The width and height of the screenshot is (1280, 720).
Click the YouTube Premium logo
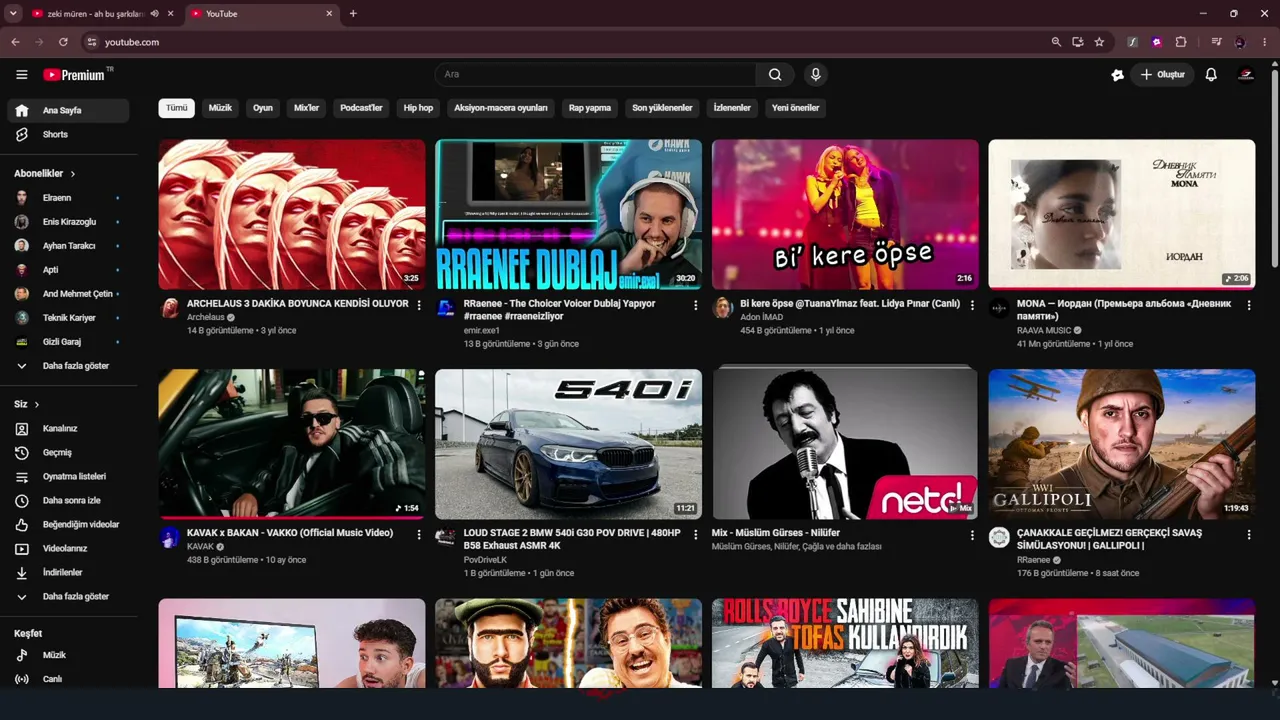(77, 74)
